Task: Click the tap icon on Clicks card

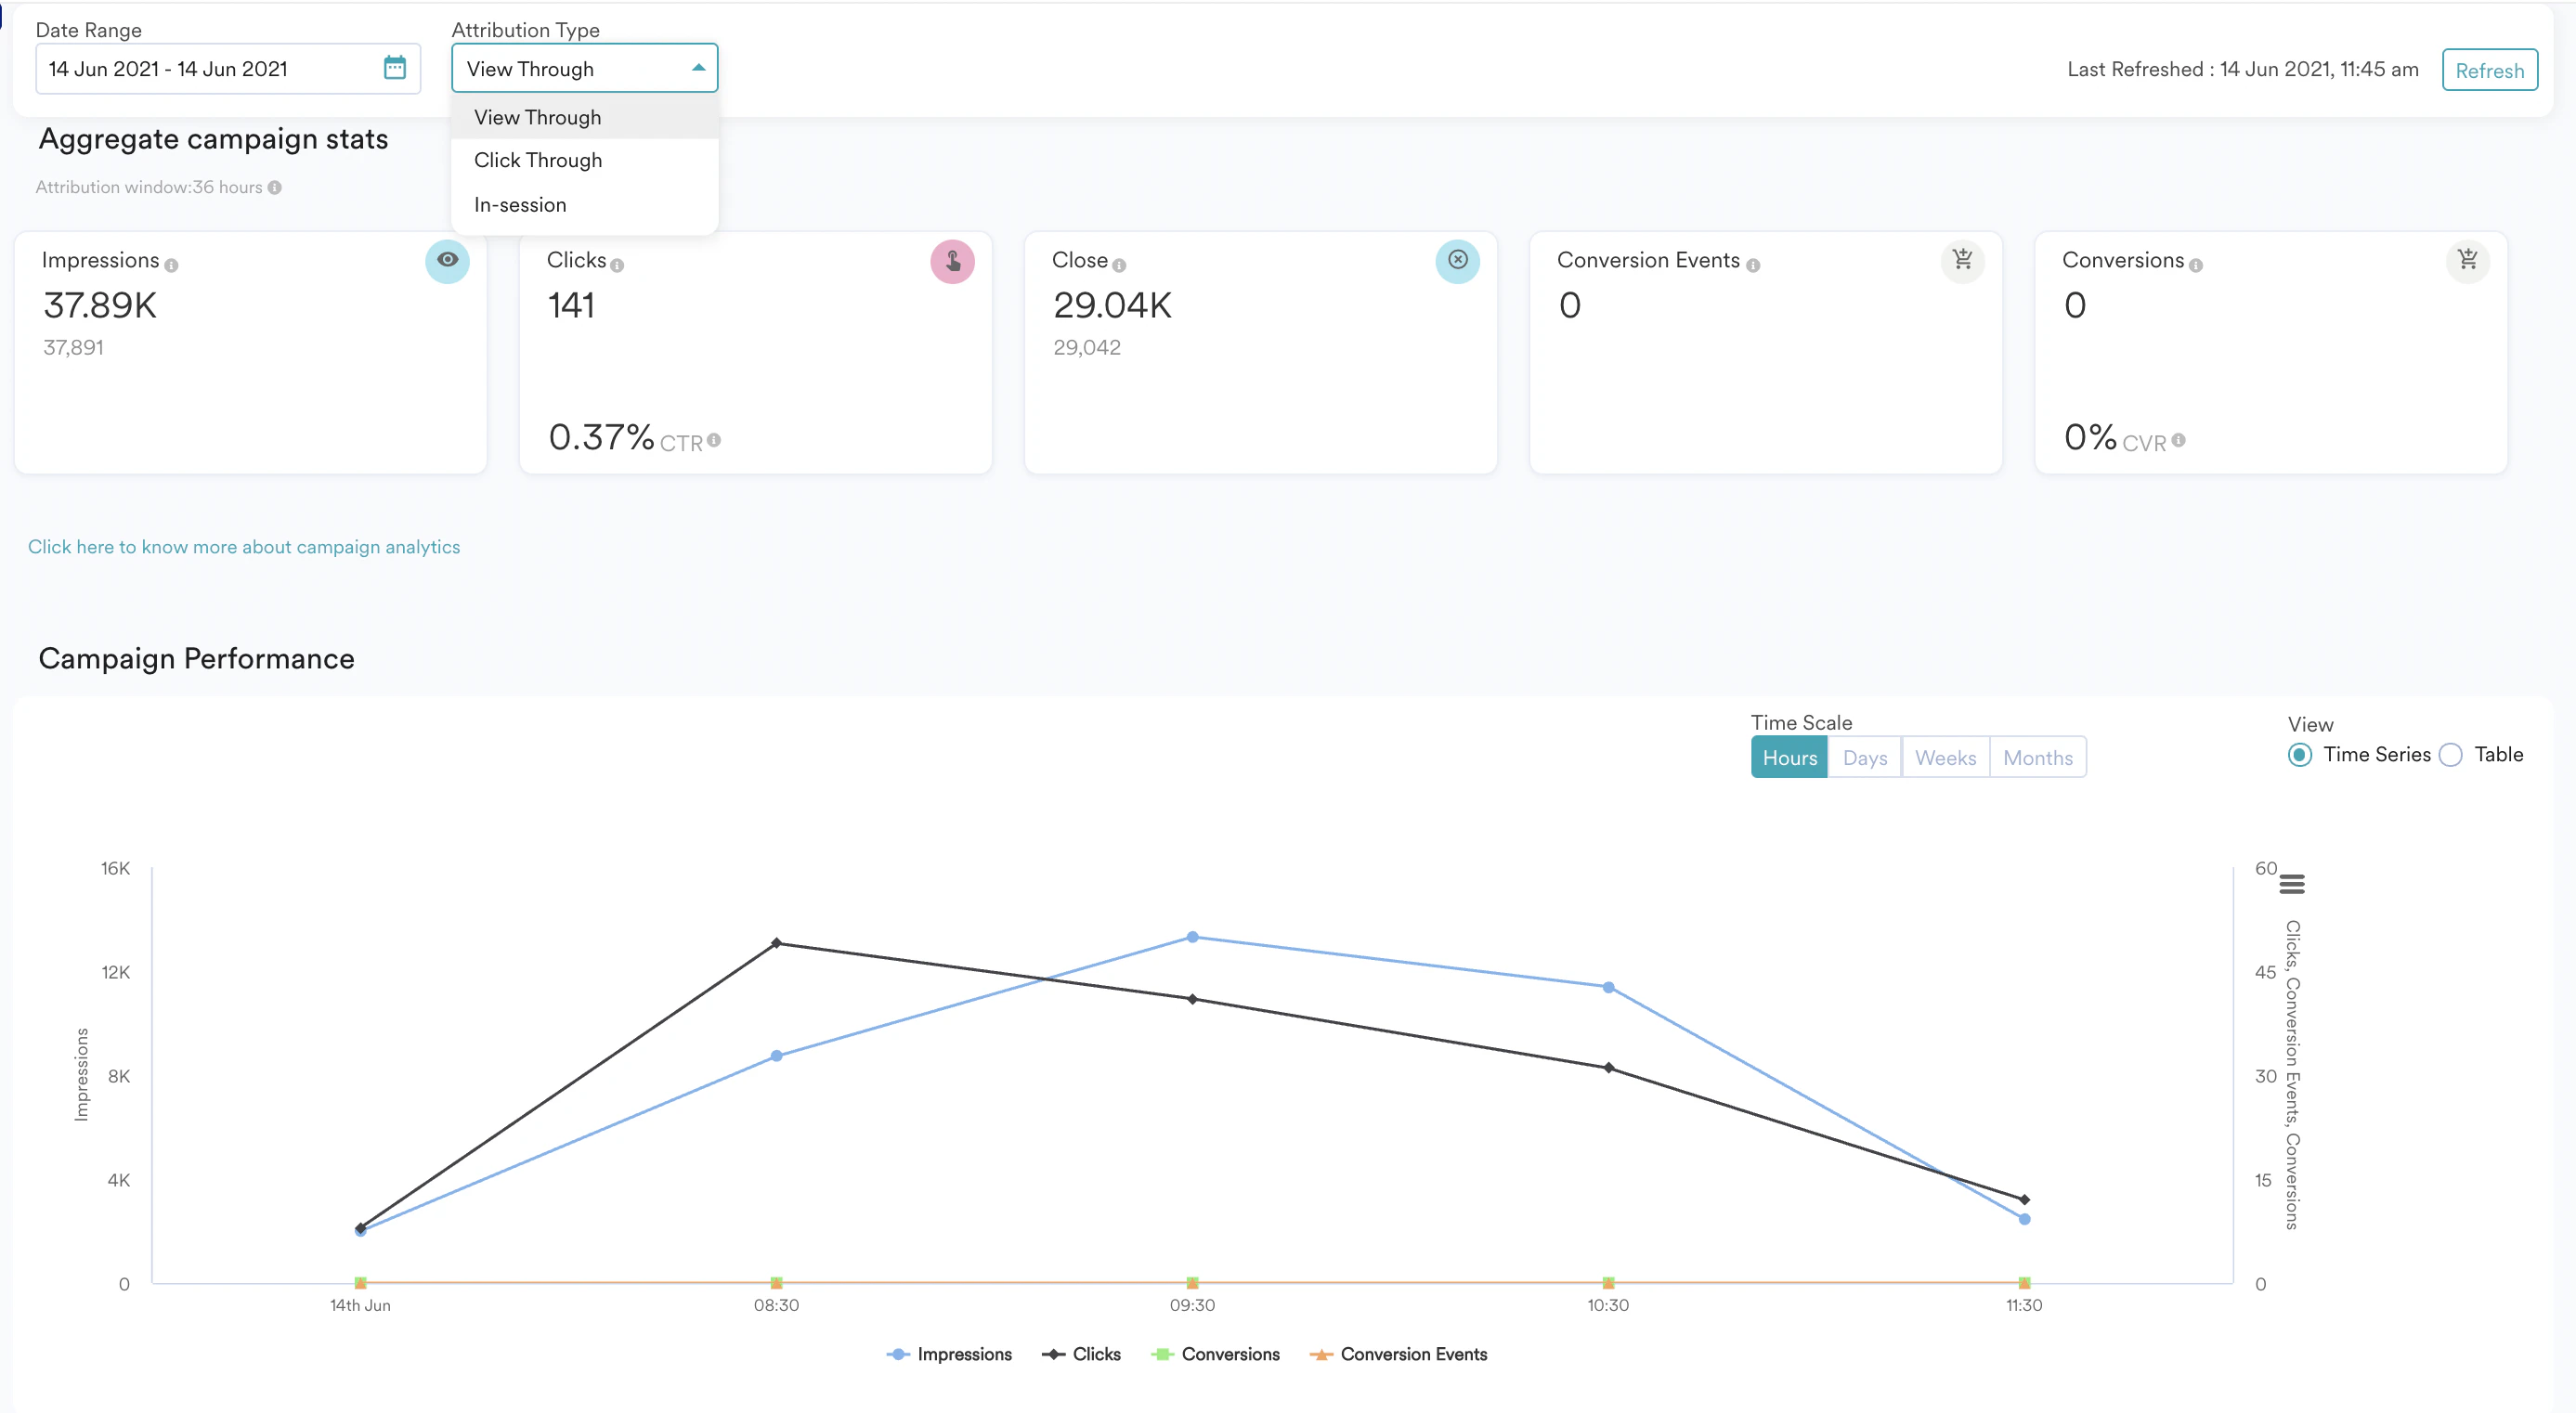Action: (953, 261)
